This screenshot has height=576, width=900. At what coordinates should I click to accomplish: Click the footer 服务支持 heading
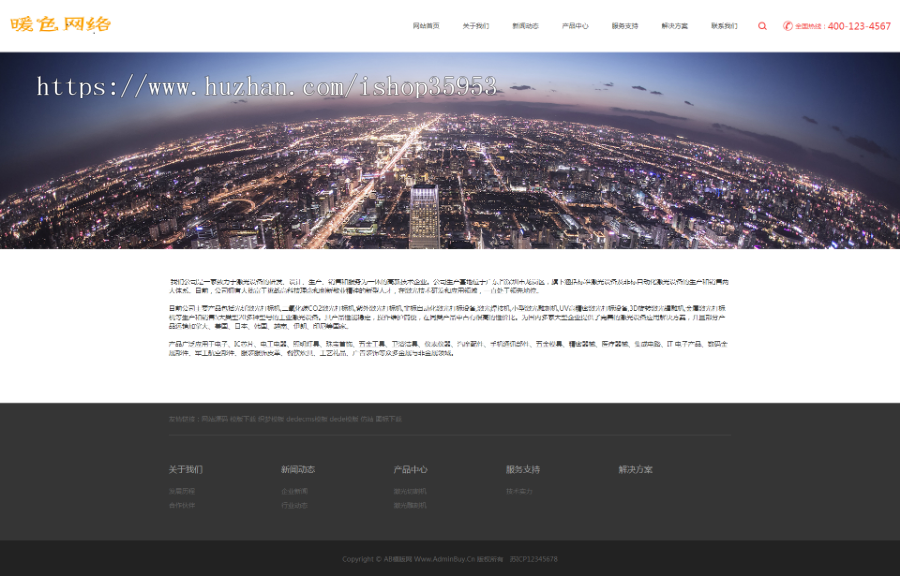[523, 469]
